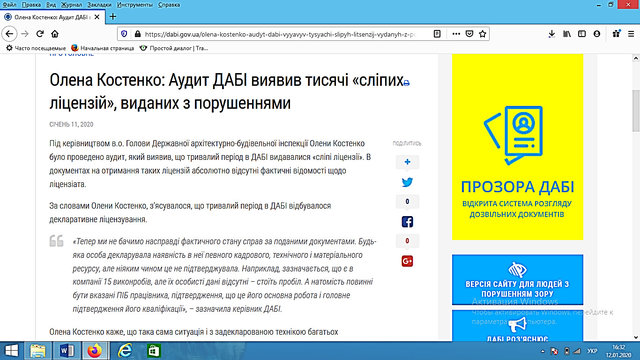This screenshot has height=360, width=640.
Task: Open версія сайту для людей з порушенням зору
Action: pos(517,280)
